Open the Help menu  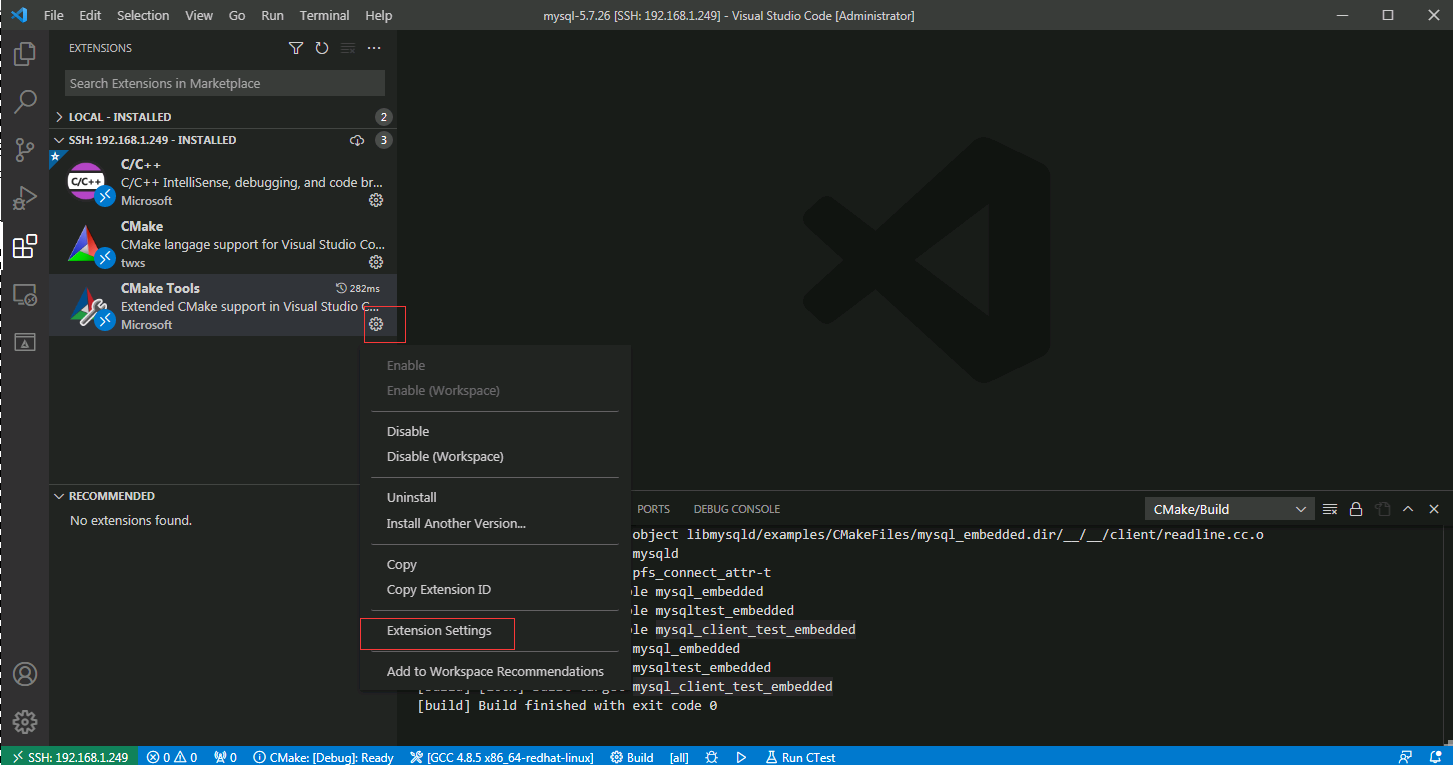(x=379, y=16)
